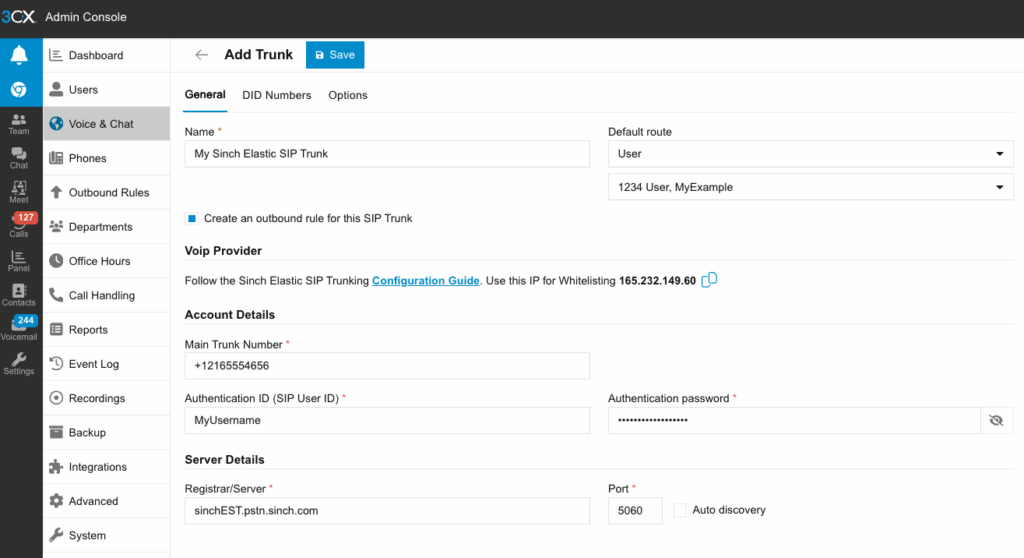The width and height of the screenshot is (1024, 558).
Task: Open the Settings wrench icon
Action: (x=18, y=363)
